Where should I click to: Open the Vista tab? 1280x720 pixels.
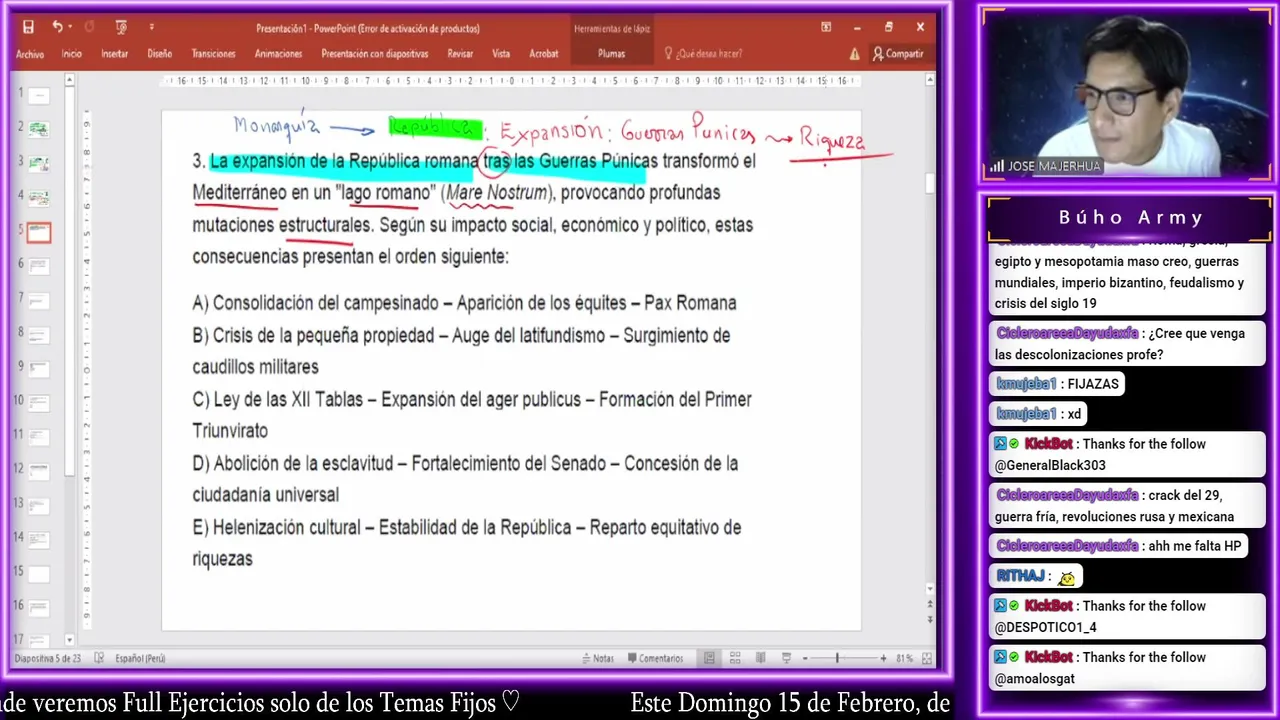point(501,54)
